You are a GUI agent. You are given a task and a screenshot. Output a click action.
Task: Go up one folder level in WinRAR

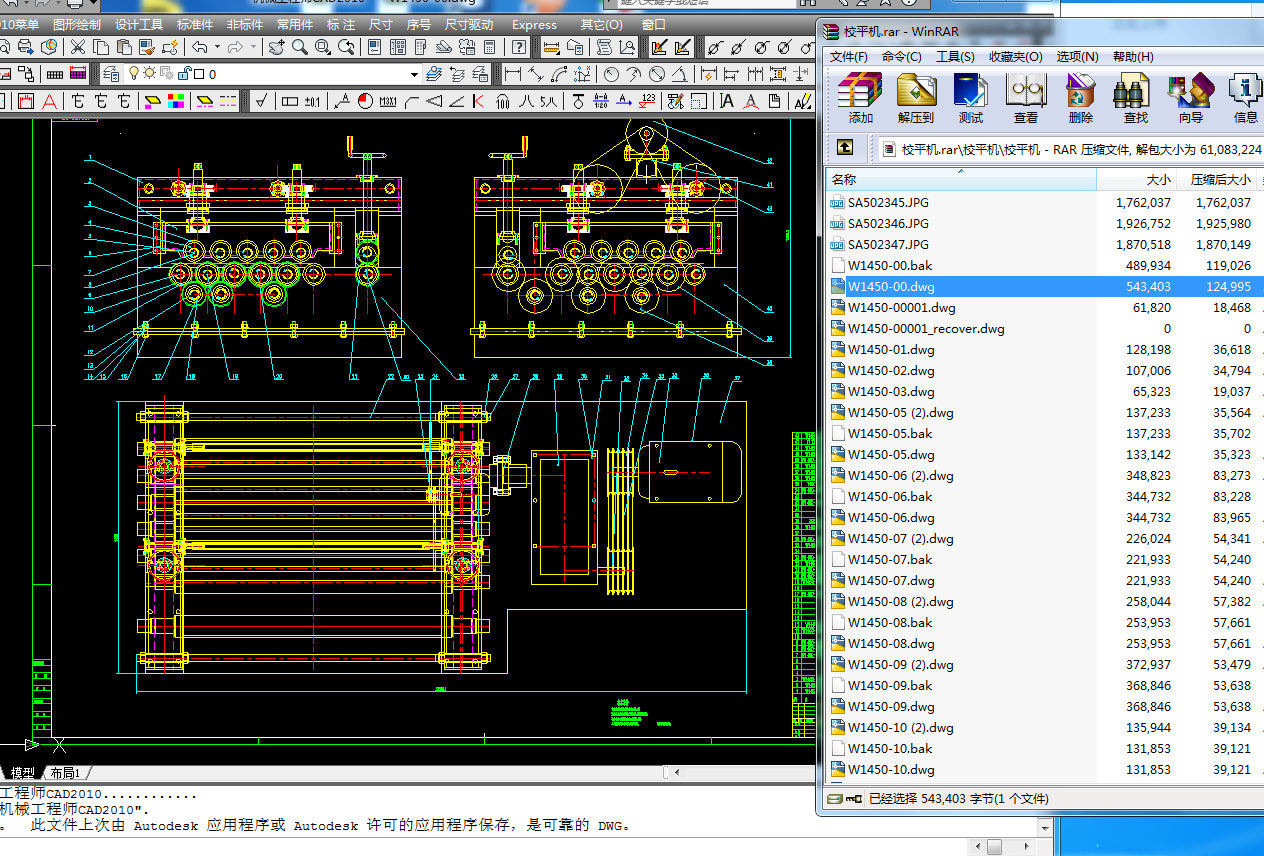click(845, 148)
